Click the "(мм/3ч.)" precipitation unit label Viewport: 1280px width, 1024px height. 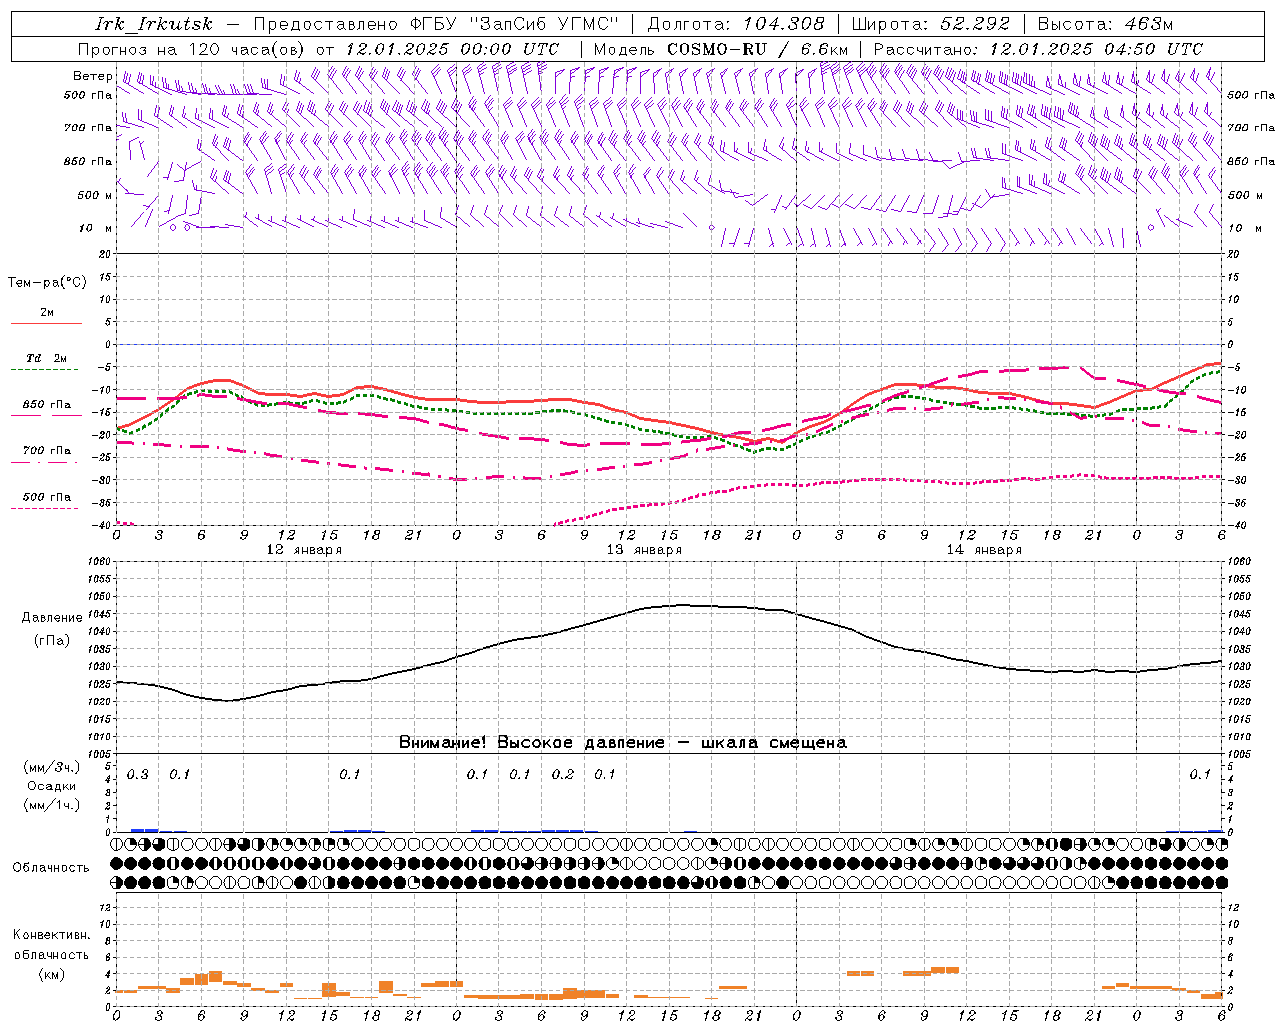(51, 767)
